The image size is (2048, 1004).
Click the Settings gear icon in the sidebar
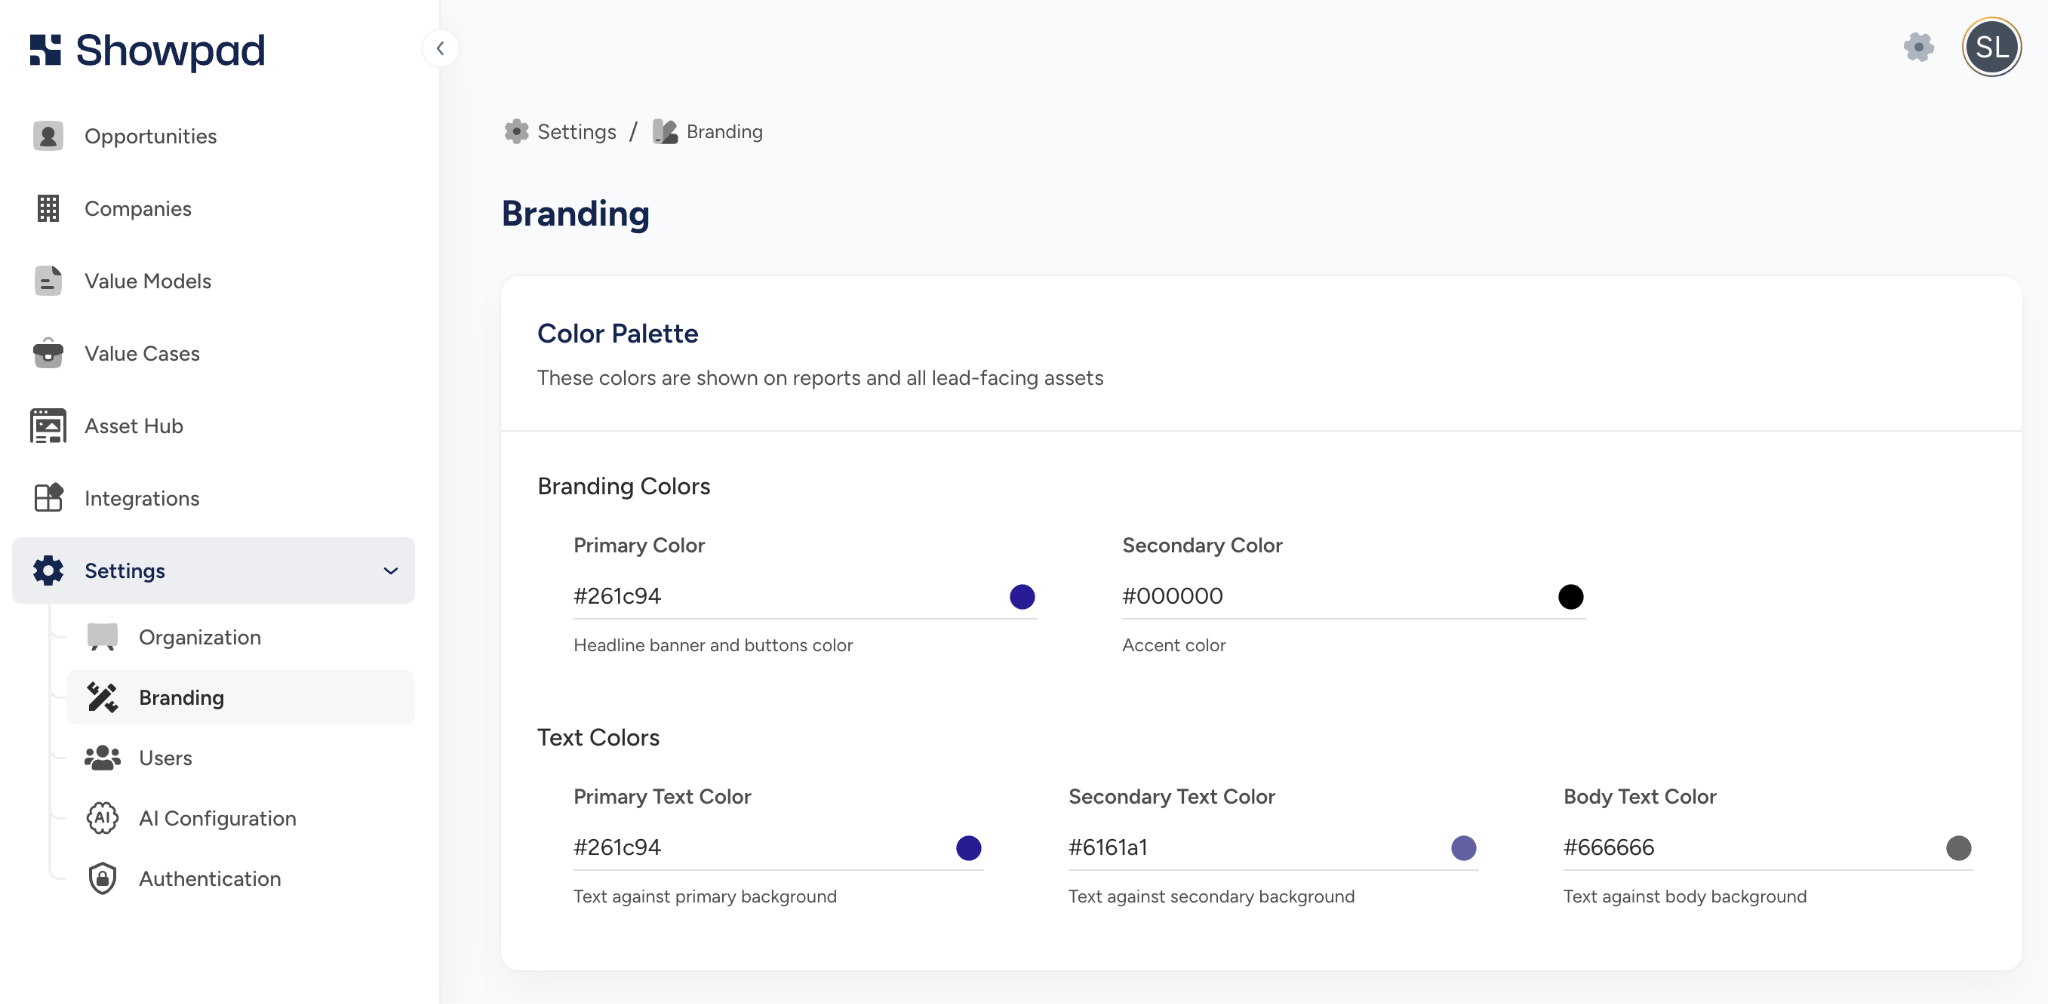(x=48, y=570)
